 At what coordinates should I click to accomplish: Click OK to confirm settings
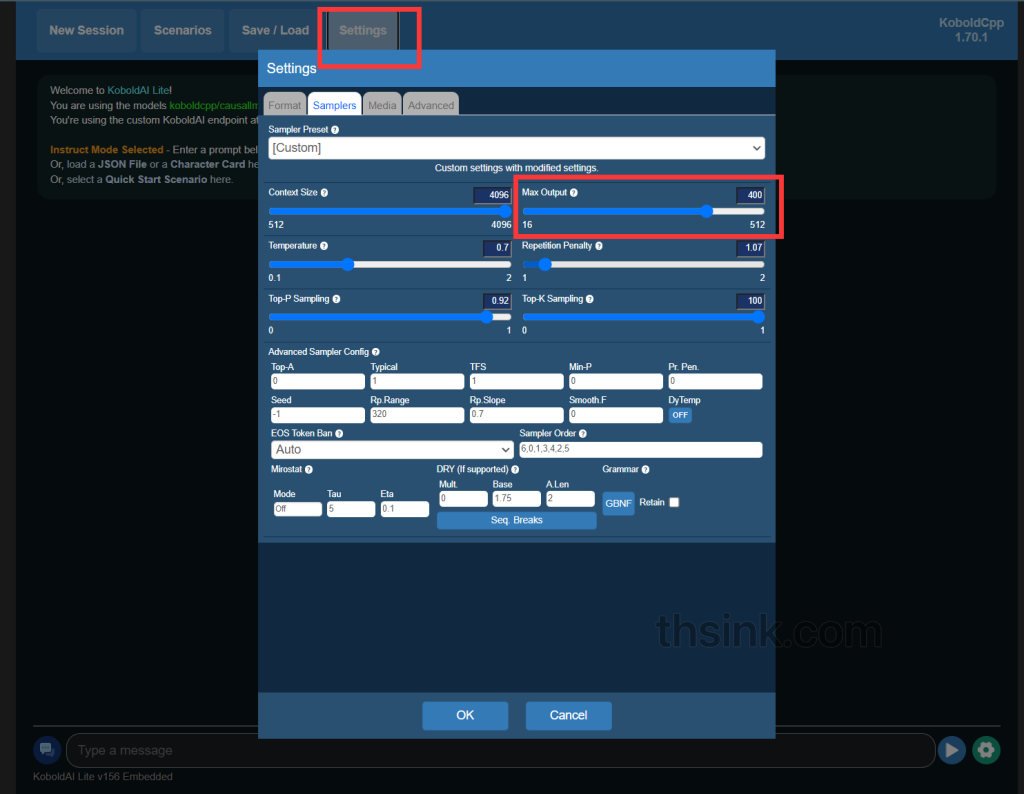coord(465,715)
